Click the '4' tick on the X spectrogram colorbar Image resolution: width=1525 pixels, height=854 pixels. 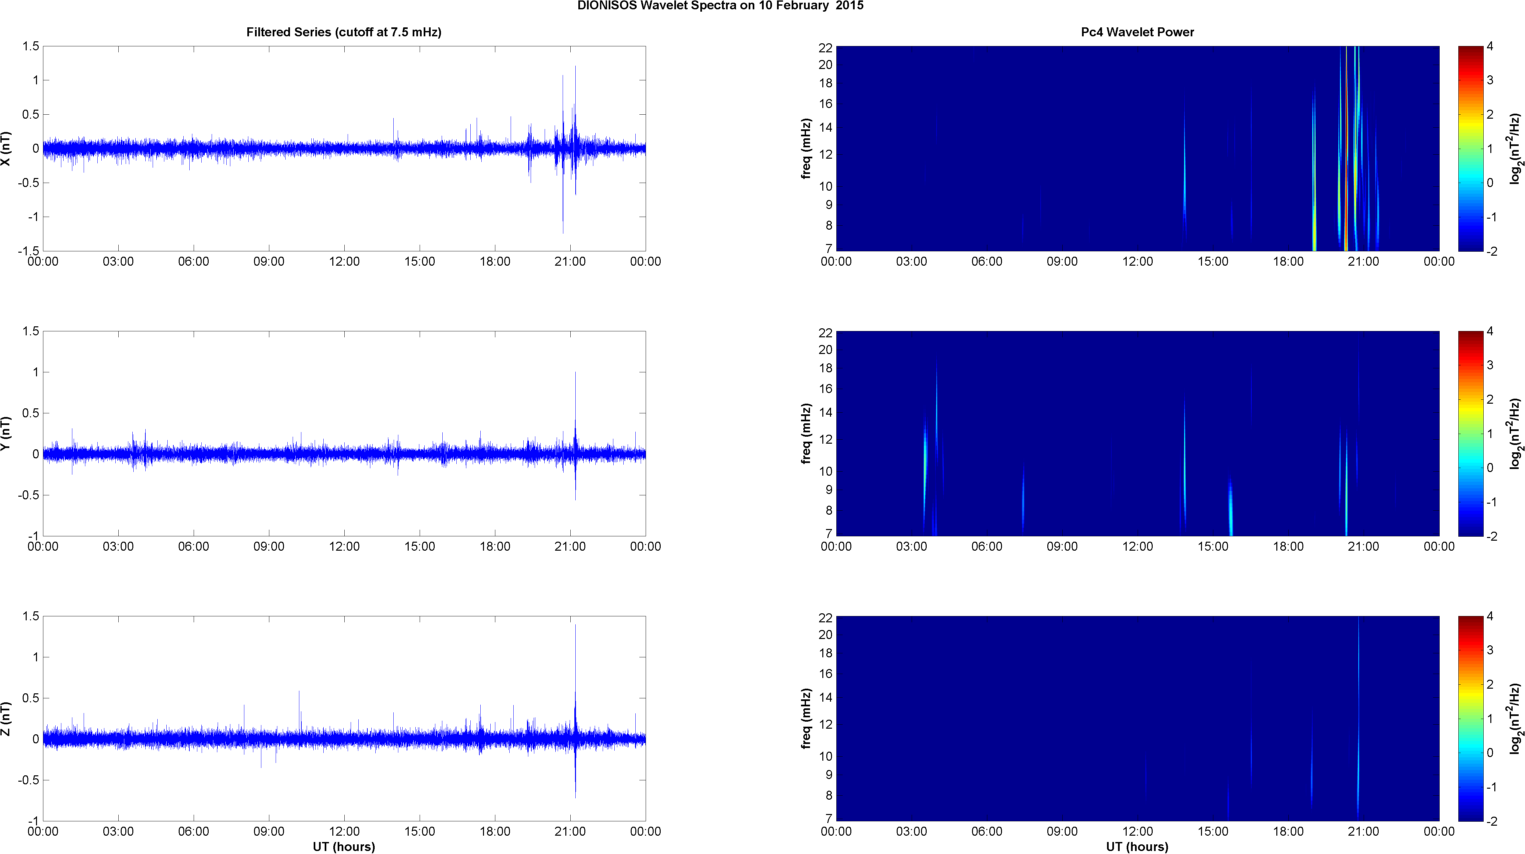coord(1491,47)
